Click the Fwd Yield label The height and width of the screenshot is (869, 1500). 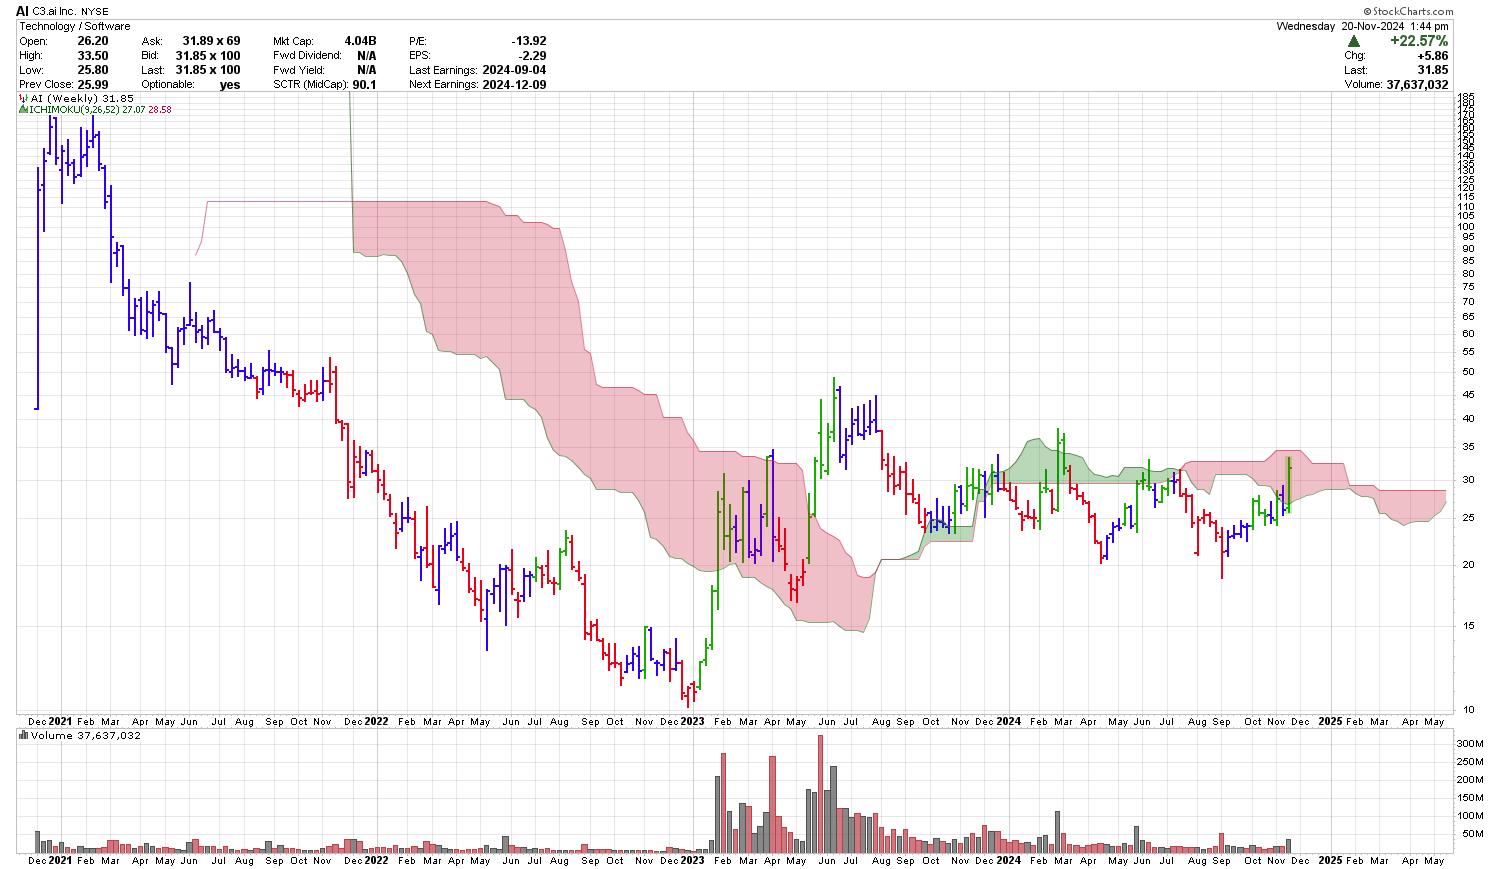[298, 70]
